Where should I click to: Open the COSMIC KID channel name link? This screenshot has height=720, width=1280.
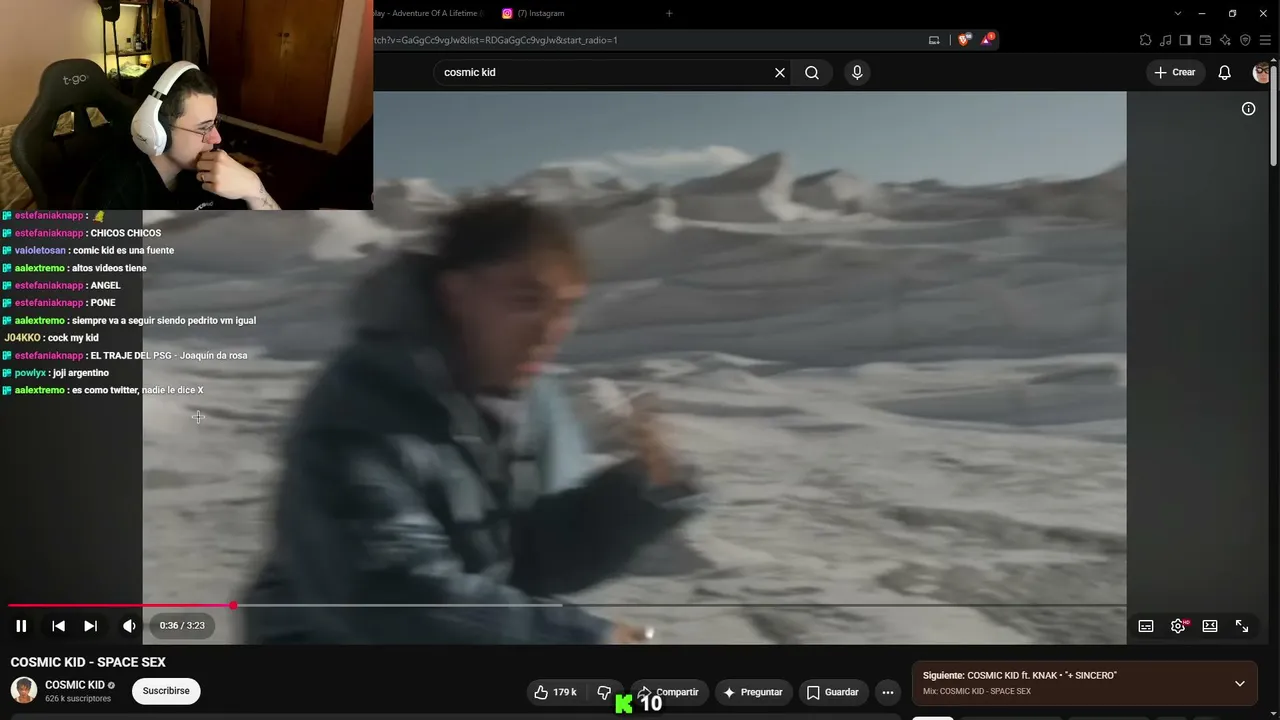coord(74,685)
